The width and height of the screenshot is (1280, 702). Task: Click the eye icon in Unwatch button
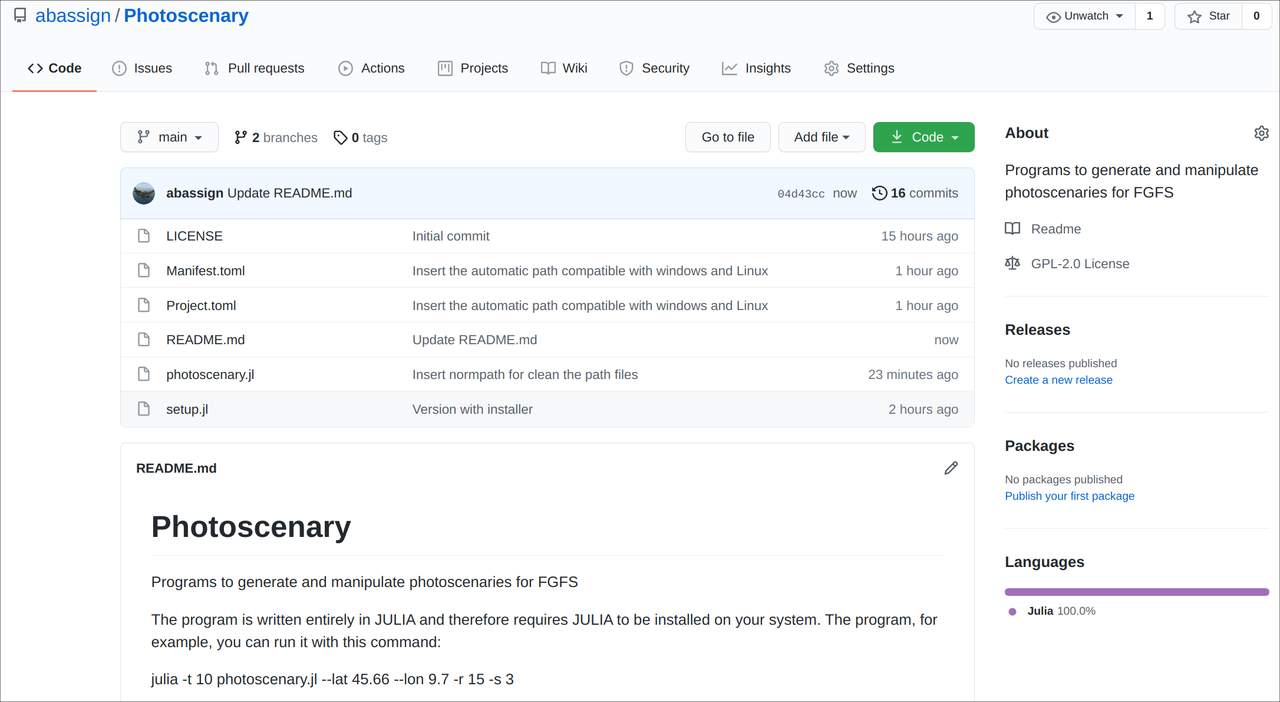click(x=1053, y=17)
